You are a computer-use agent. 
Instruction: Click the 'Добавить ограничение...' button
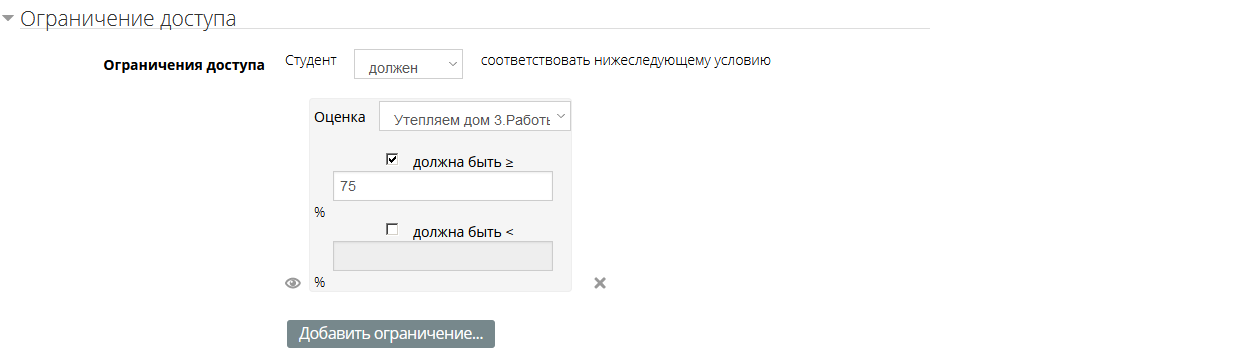coord(391,334)
